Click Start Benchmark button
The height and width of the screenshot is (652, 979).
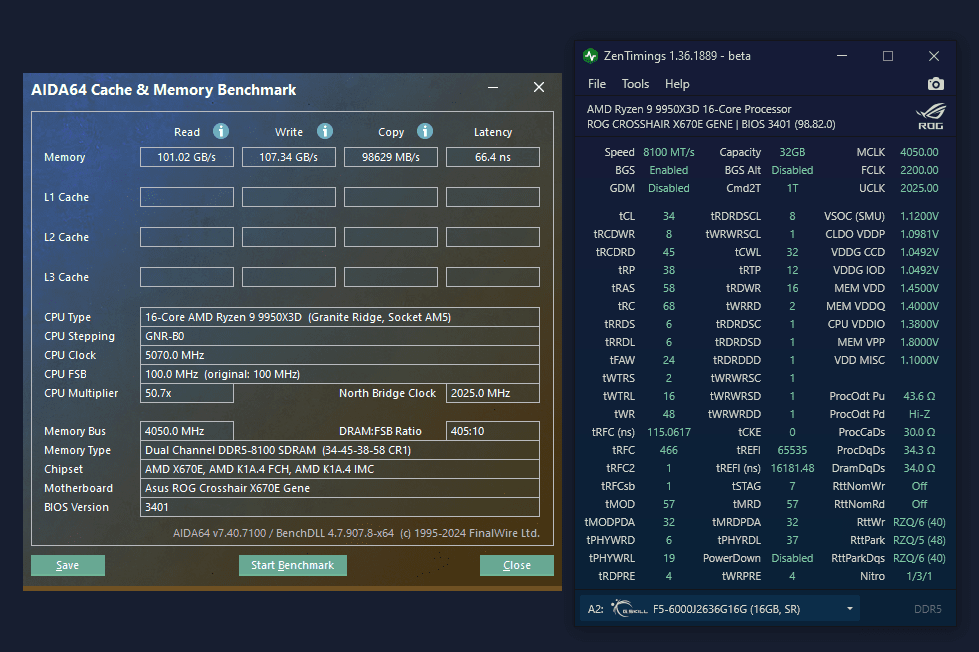[x=292, y=565]
